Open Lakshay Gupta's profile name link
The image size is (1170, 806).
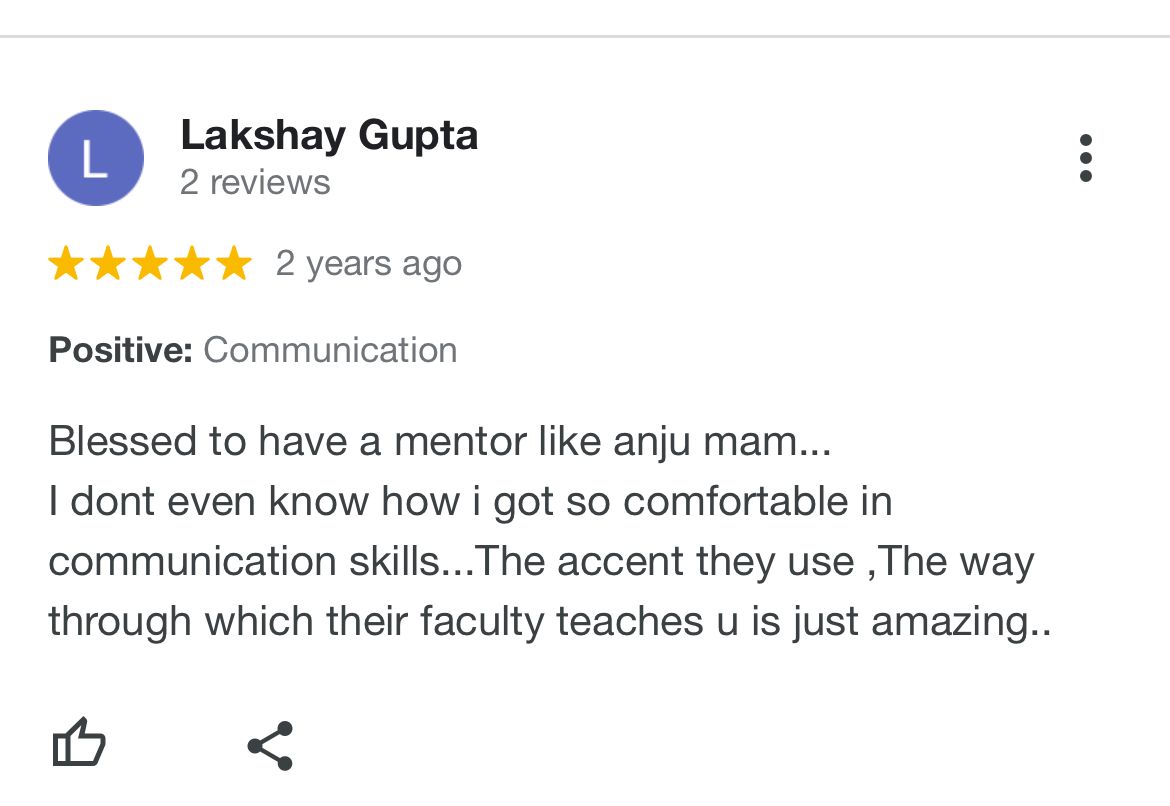(329, 135)
